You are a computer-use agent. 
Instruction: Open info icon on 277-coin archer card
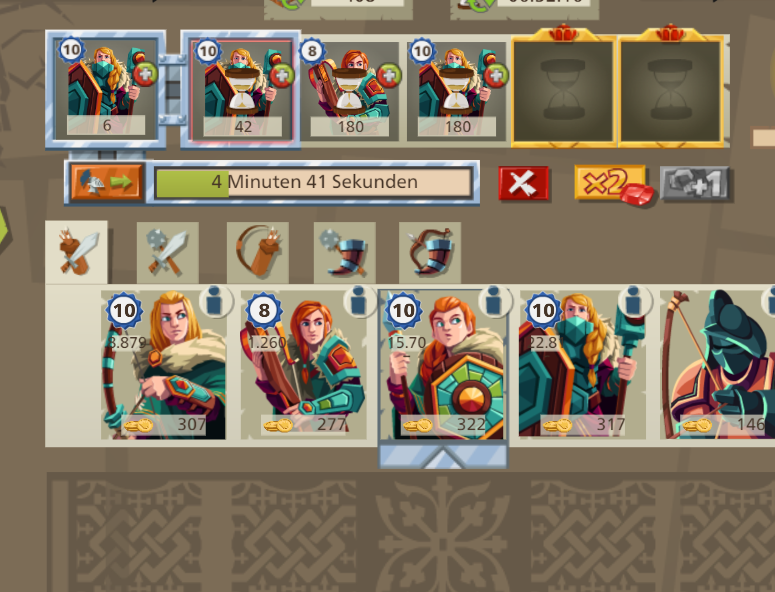(x=358, y=300)
